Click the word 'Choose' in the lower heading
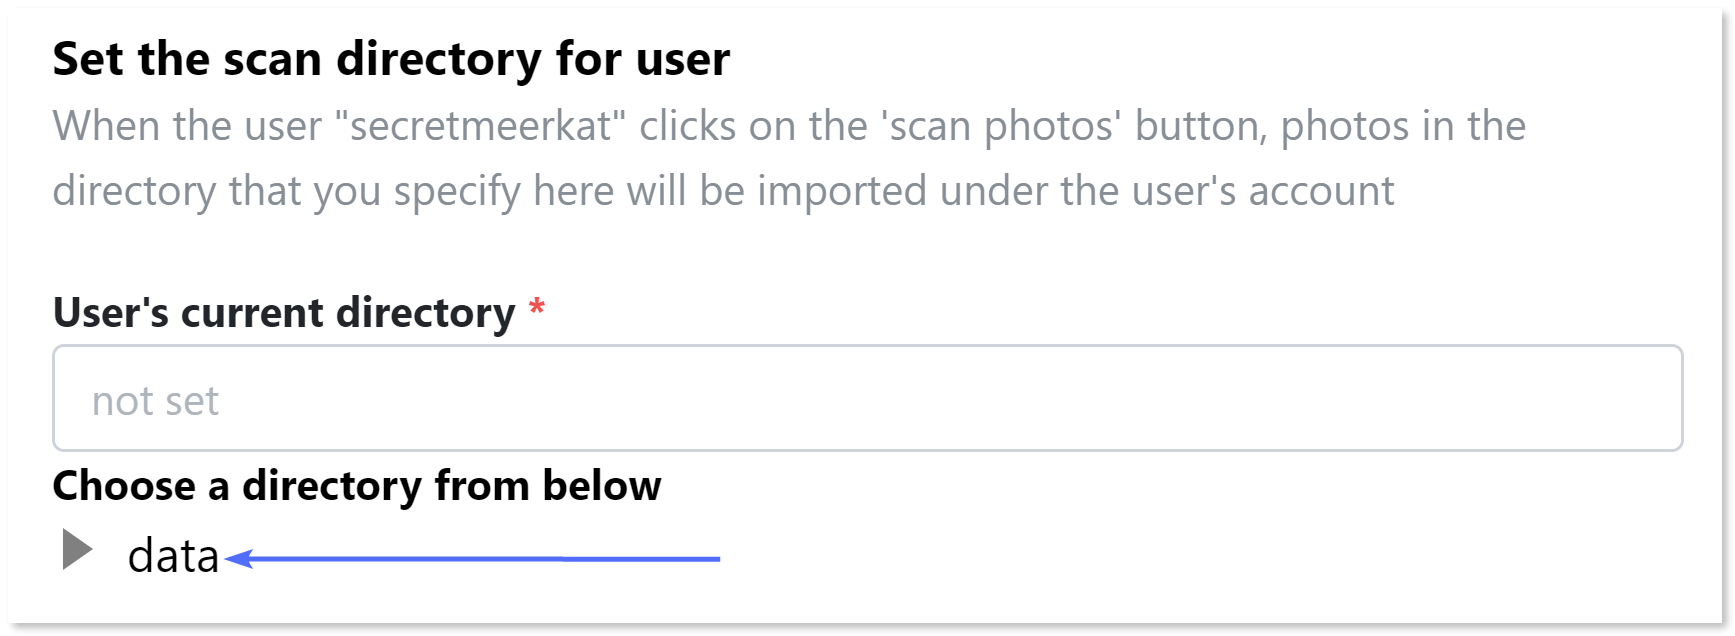The height and width of the screenshot is (636, 1735). coord(124,486)
